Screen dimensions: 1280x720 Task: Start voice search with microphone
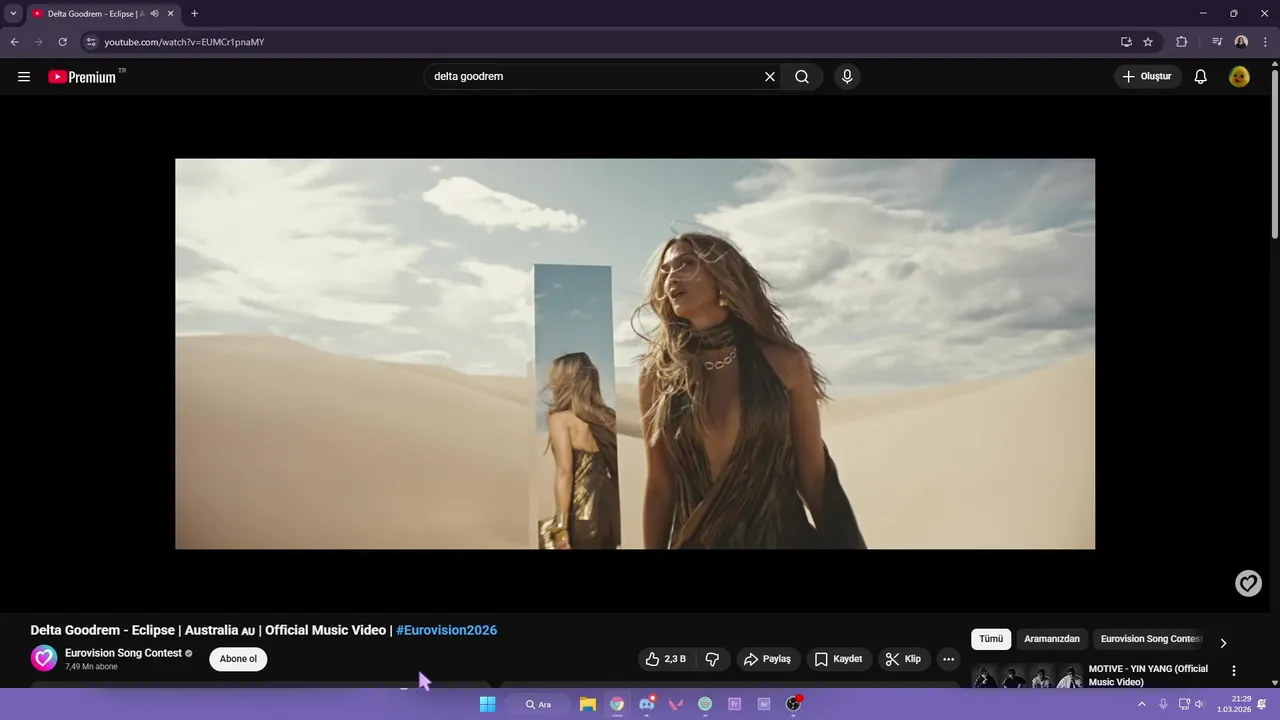pyautogui.click(x=847, y=77)
